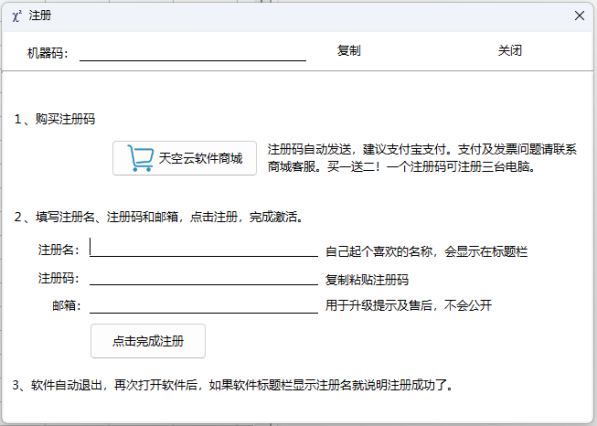Click into the 邮箱 input field
597x426 pixels.
pos(204,305)
